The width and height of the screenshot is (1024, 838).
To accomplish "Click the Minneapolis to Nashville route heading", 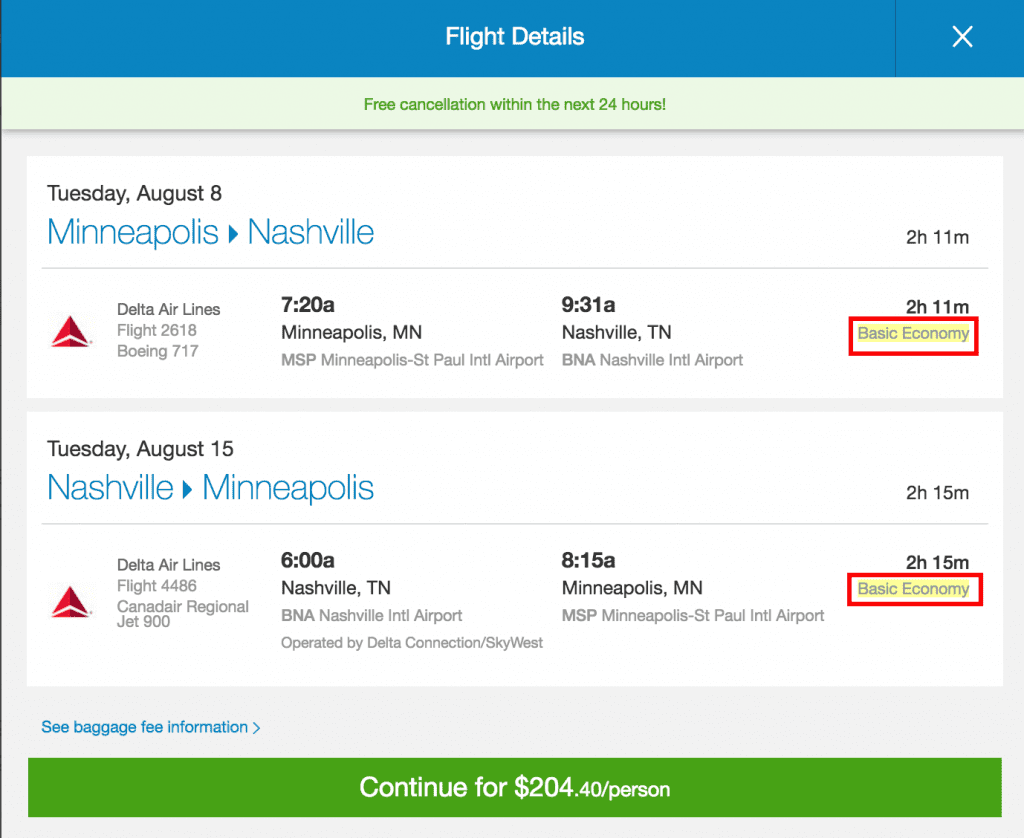I will (210, 233).
